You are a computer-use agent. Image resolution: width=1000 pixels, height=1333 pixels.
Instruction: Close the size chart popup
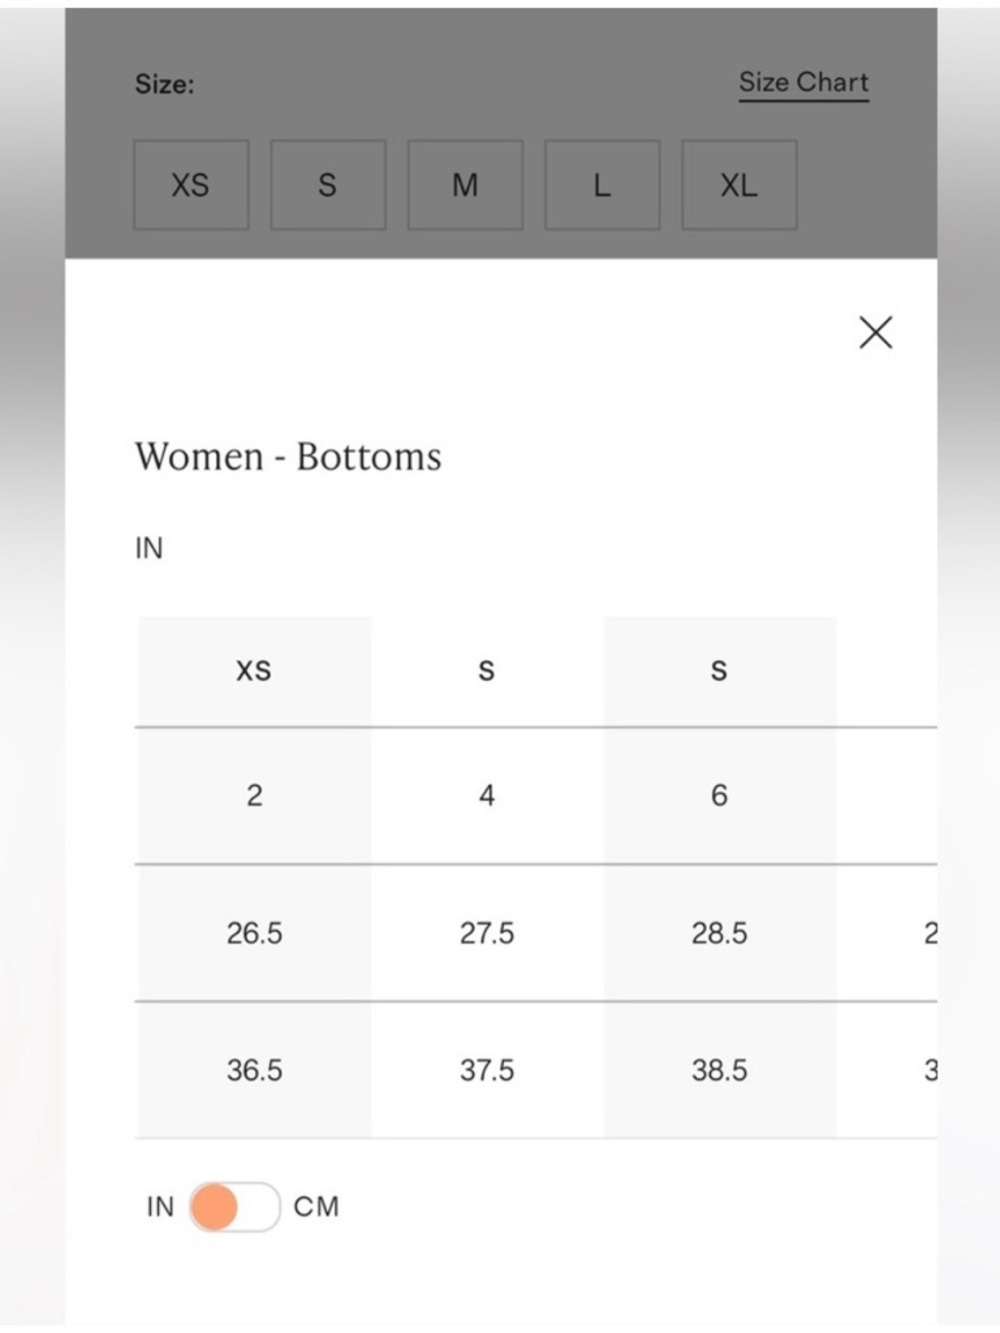[875, 332]
